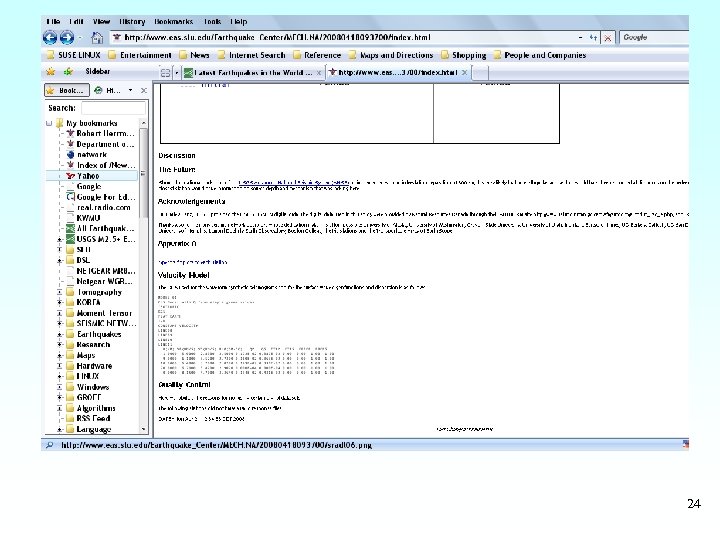Click the link in The Future paragraph
Screen dimensions: 720x540
[293, 183]
